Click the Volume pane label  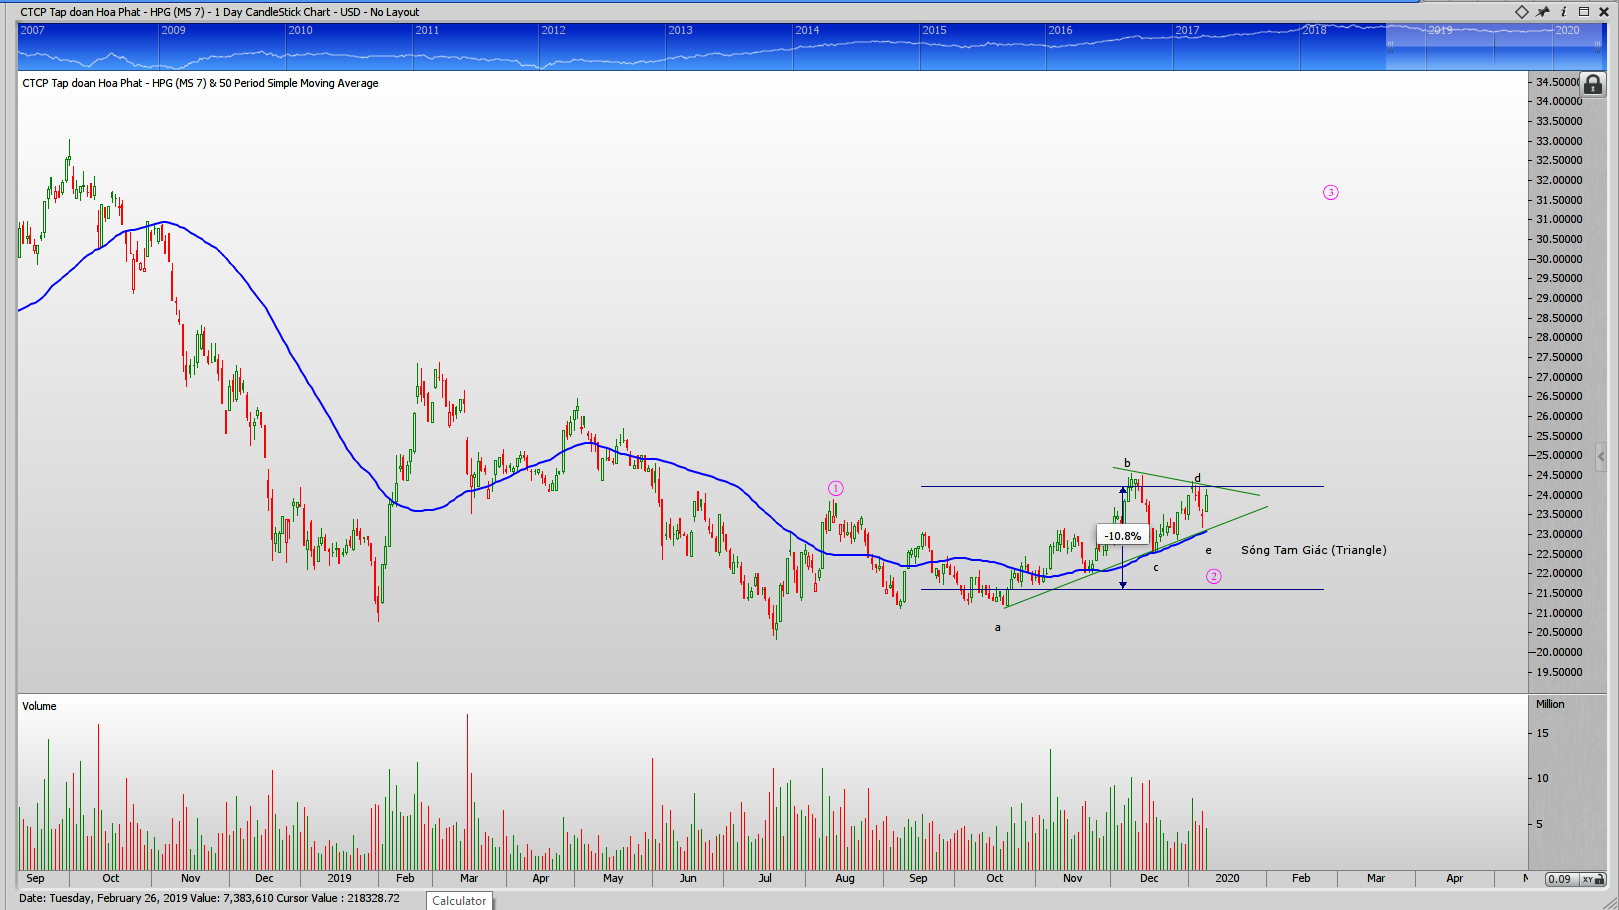point(39,706)
